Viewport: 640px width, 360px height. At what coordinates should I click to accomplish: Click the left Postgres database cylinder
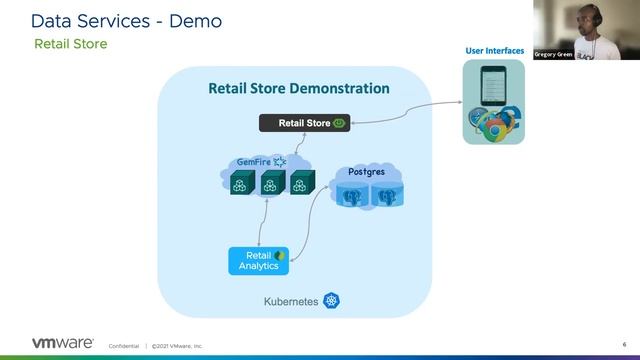point(351,194)
